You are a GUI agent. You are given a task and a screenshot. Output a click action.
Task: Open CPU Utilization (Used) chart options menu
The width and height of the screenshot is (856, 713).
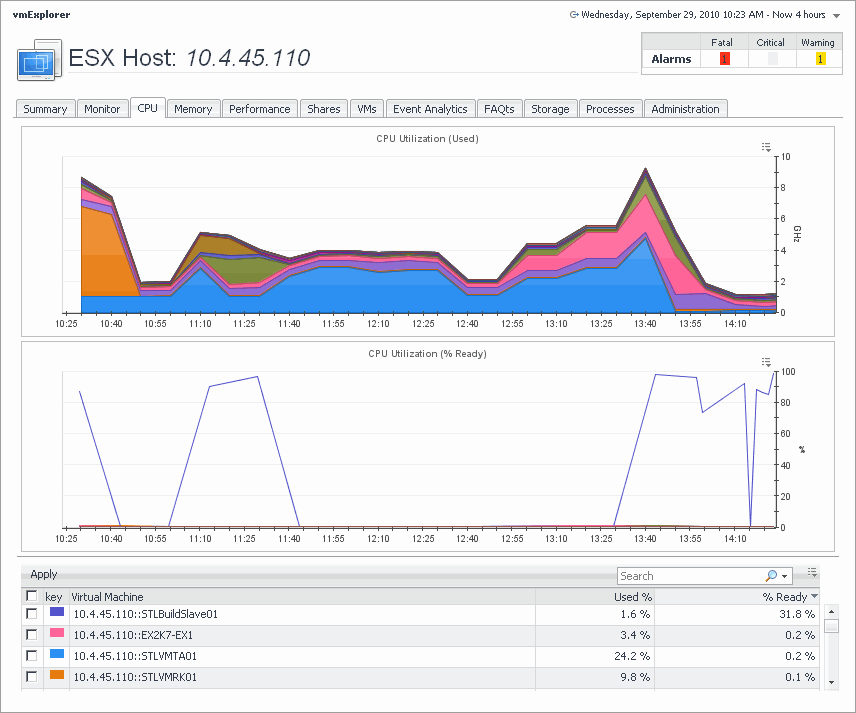[x=766, y=147]
